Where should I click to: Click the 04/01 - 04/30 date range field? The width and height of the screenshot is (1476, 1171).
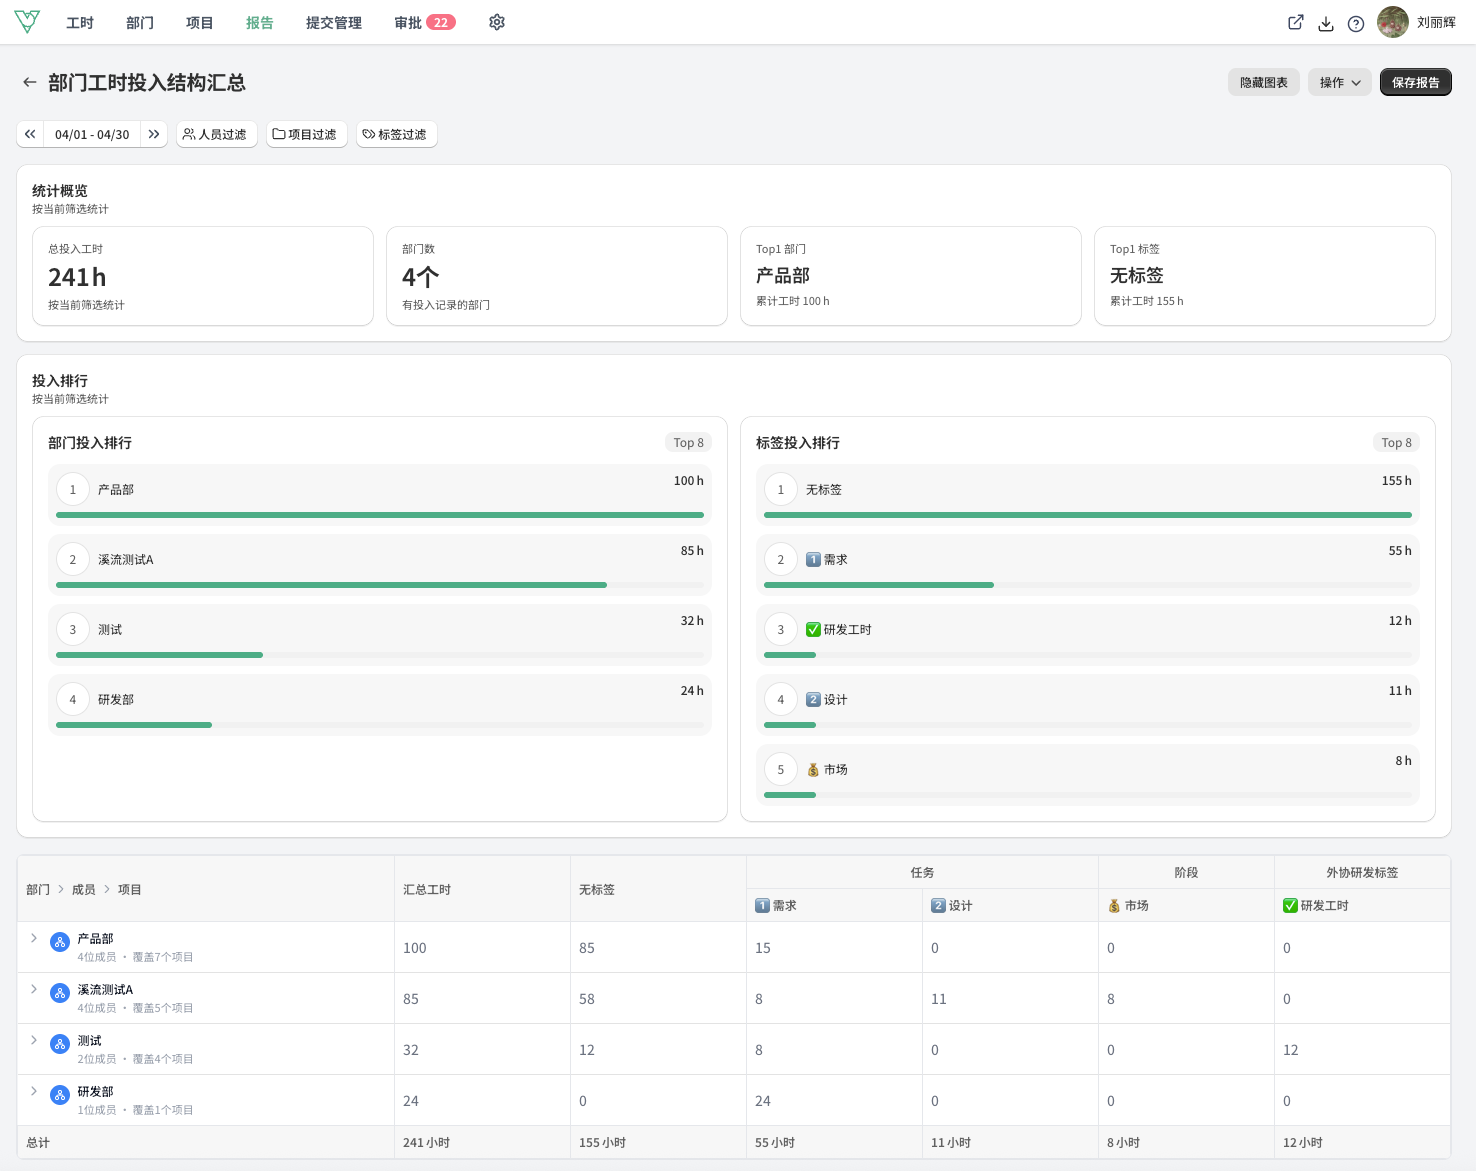[92, 134]
